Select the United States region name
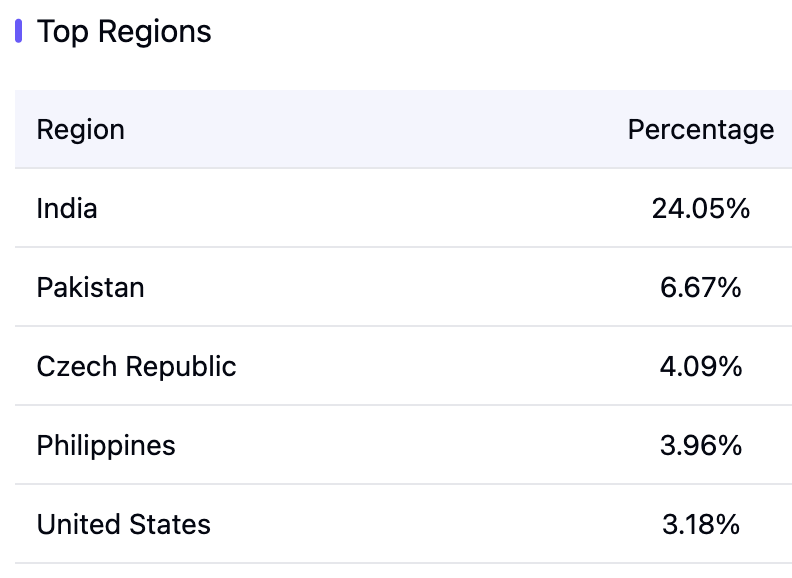The image size is (792, 578). click(124, 525)
